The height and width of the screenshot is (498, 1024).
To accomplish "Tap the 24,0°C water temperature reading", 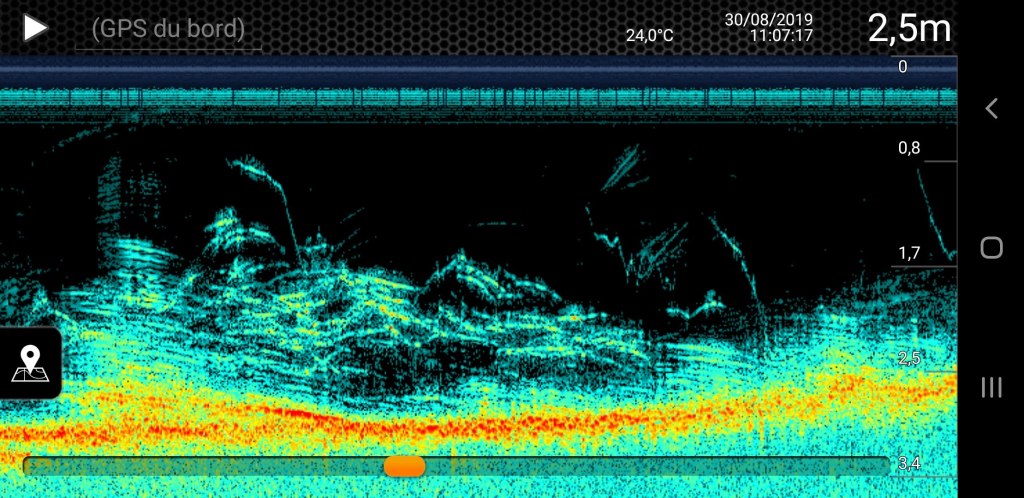I will pyautogui.click(x=650, y=35).
